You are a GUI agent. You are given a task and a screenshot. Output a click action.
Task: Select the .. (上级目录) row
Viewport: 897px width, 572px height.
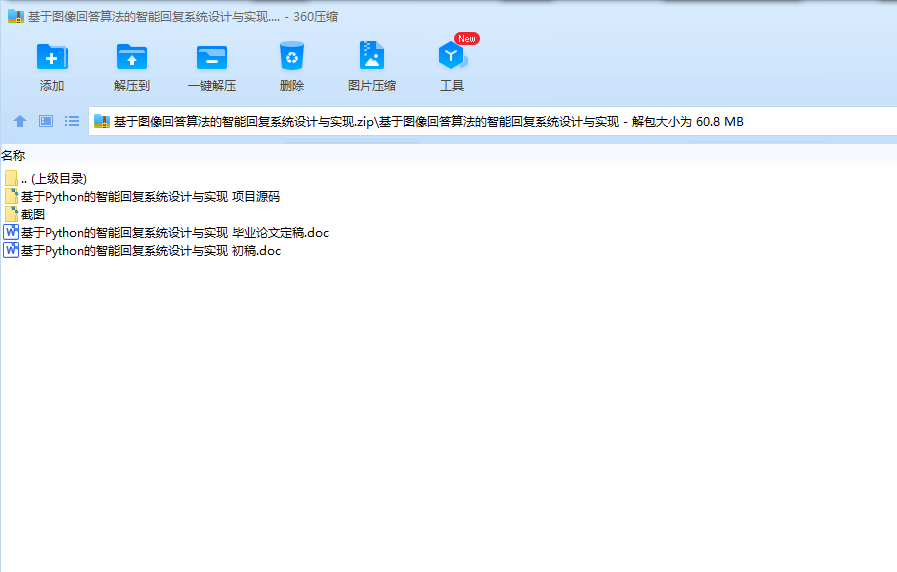[54, 179]
